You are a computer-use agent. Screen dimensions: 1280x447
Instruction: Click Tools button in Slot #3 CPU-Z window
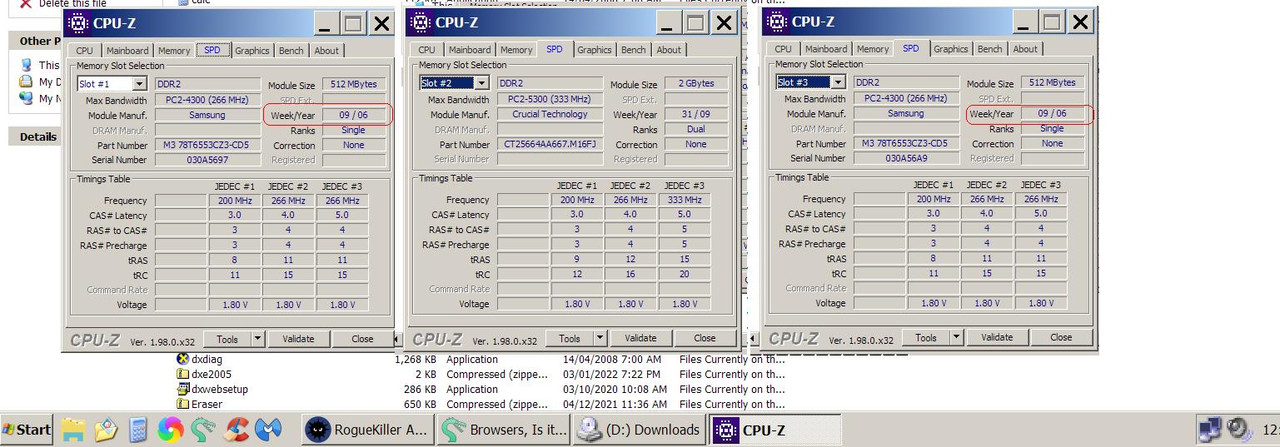(927, 337)
